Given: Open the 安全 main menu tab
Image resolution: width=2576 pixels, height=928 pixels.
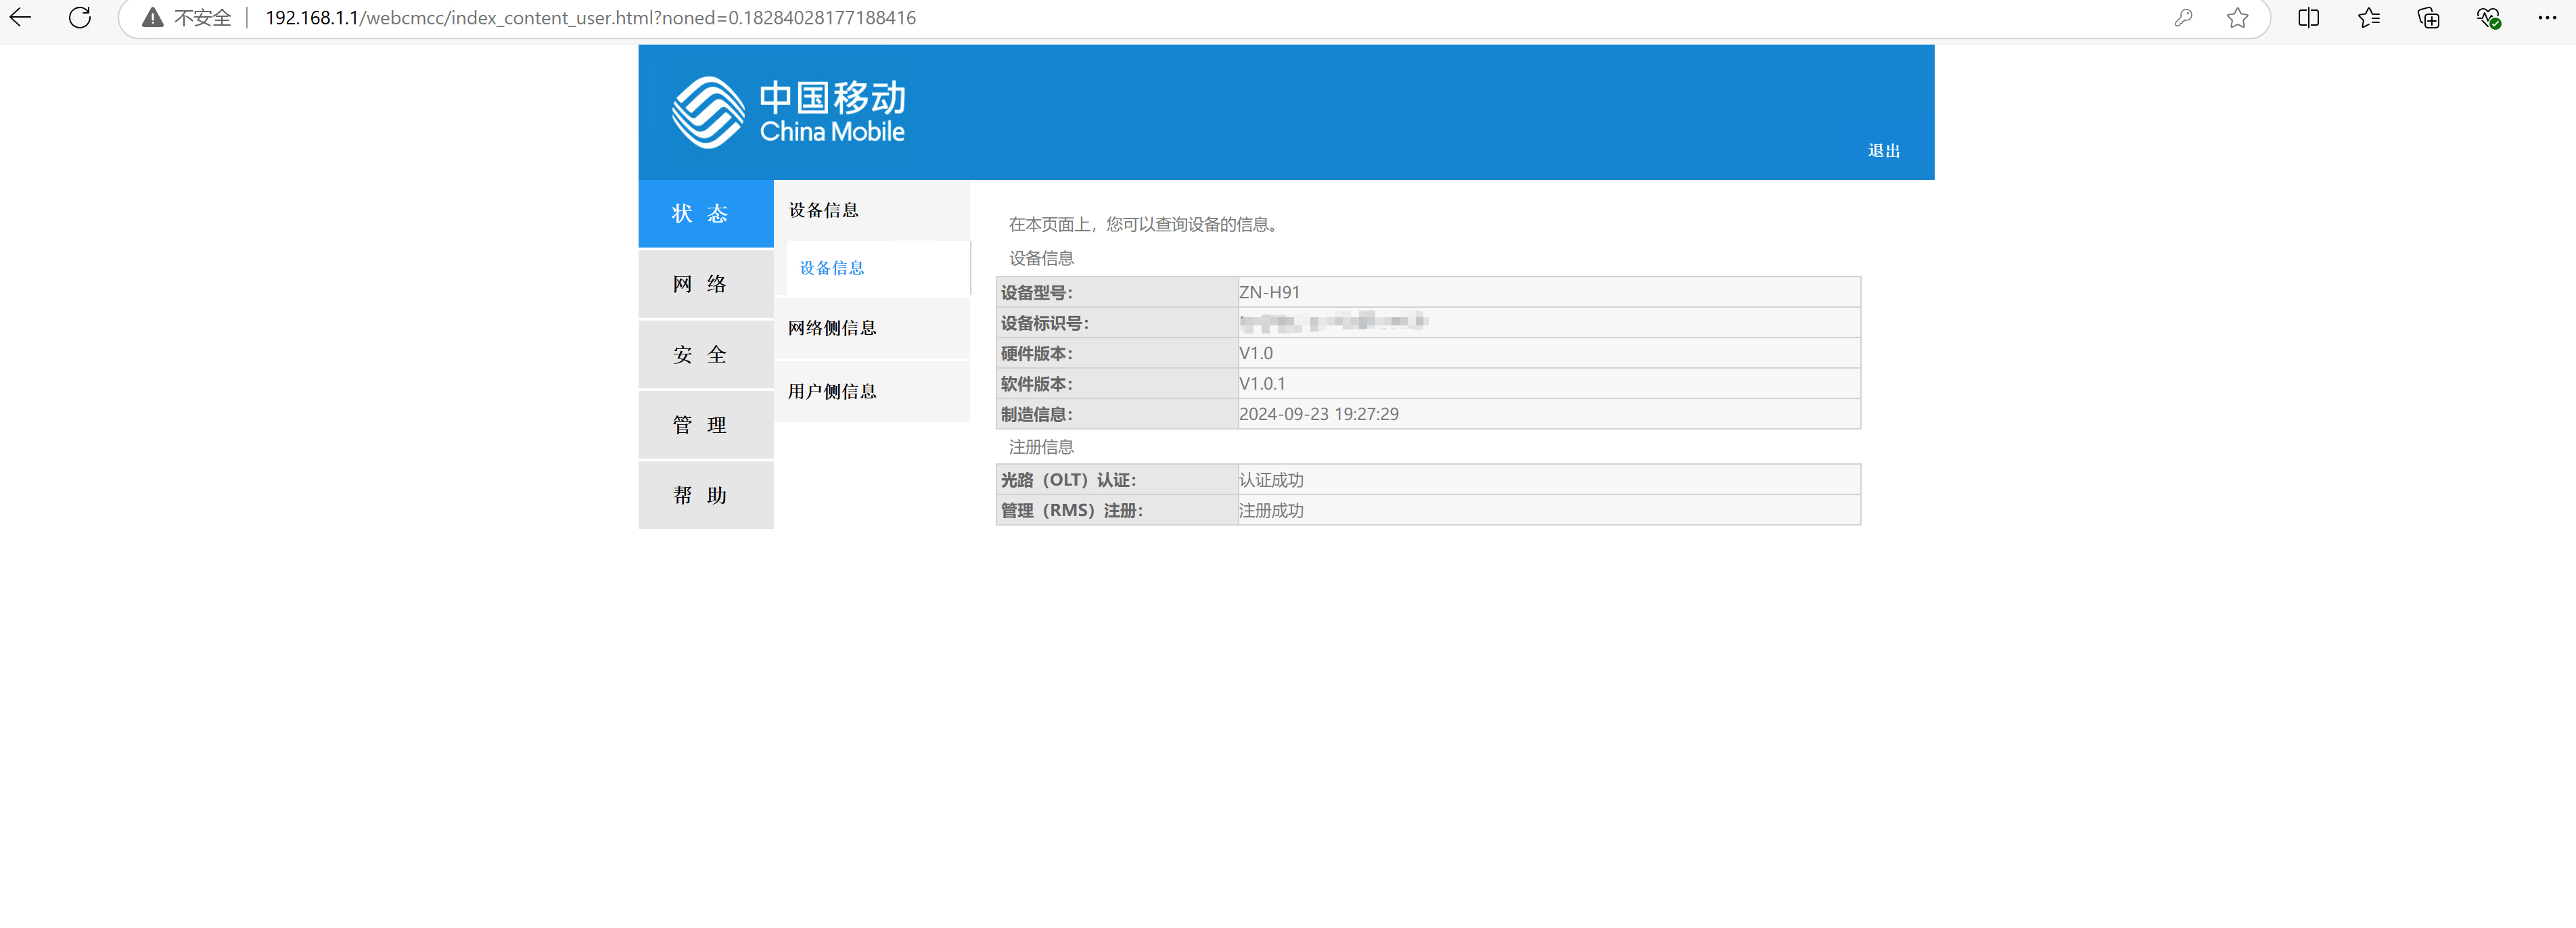Looking at the screenshot, I should pyautogui.click(x=706, y=354).
